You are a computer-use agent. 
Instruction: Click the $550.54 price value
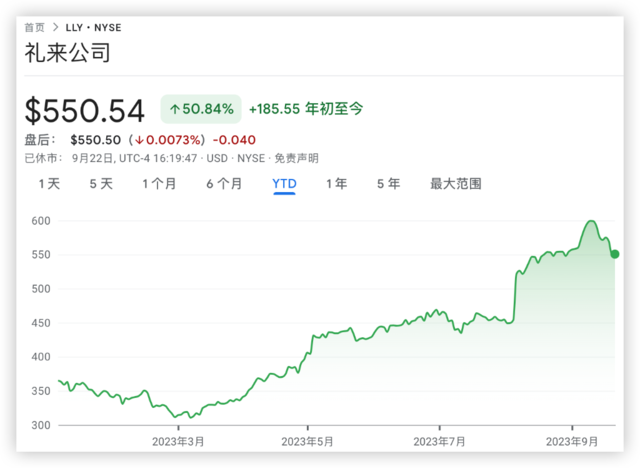(x=85, y=110)
